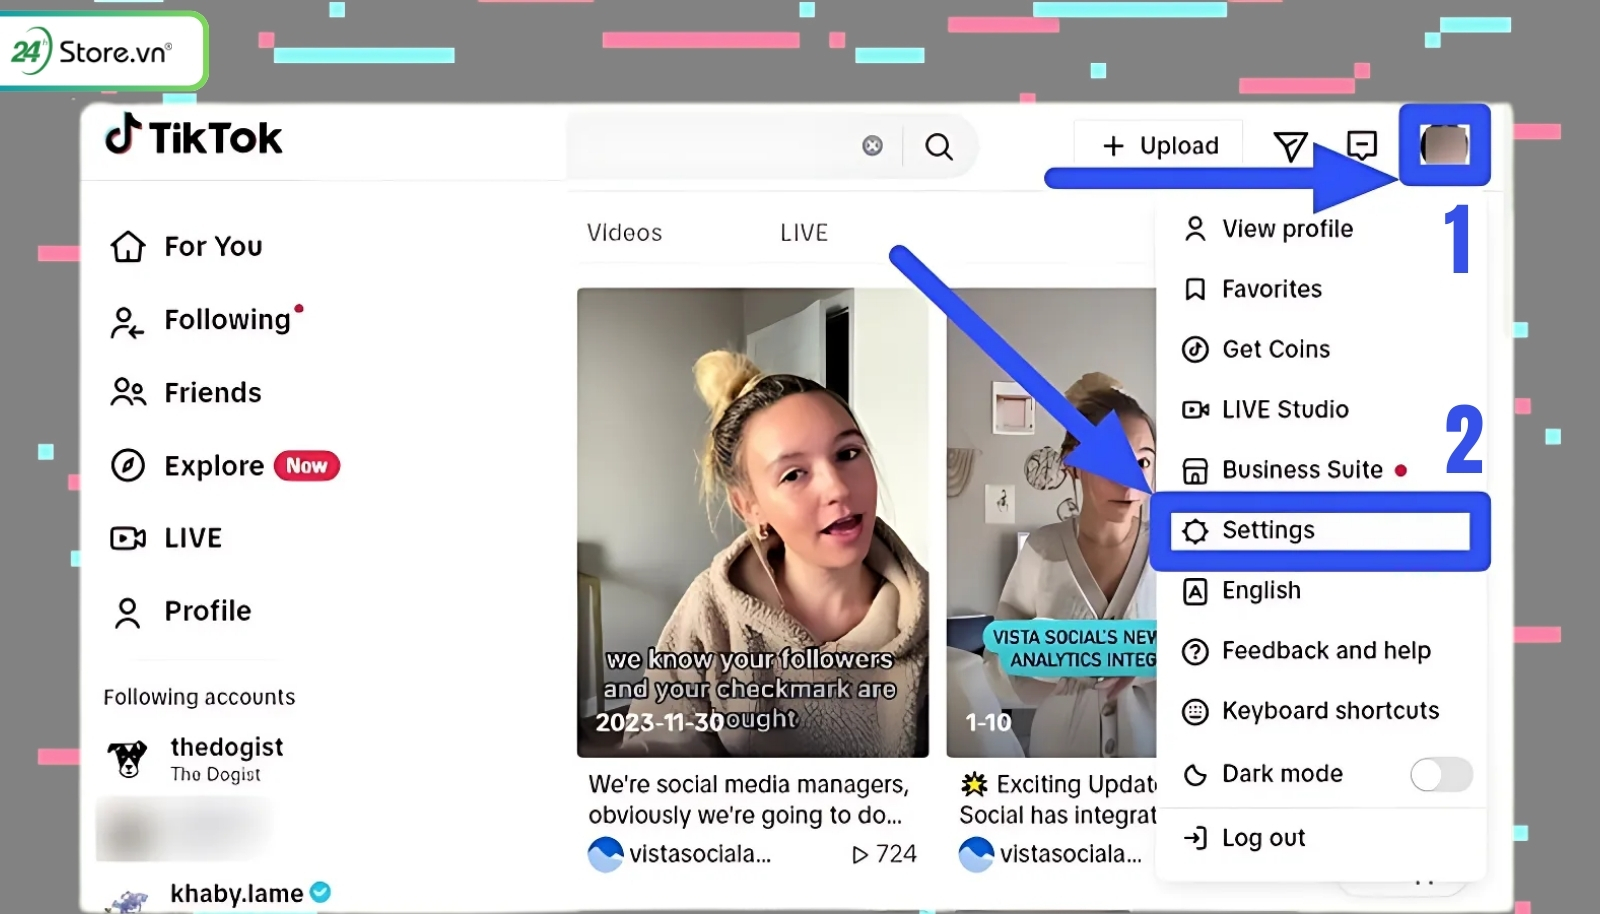
Task: Click the 'Following accounts' heading
Action: (x=199, y=697)
